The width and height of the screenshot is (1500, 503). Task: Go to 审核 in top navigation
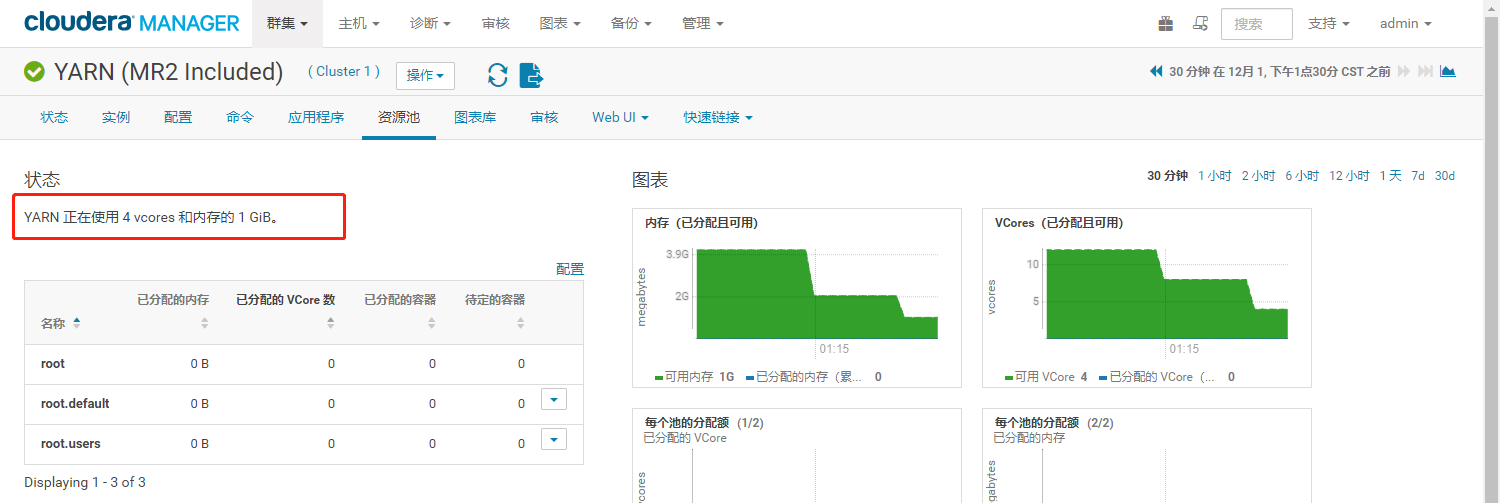coord(495,23)
